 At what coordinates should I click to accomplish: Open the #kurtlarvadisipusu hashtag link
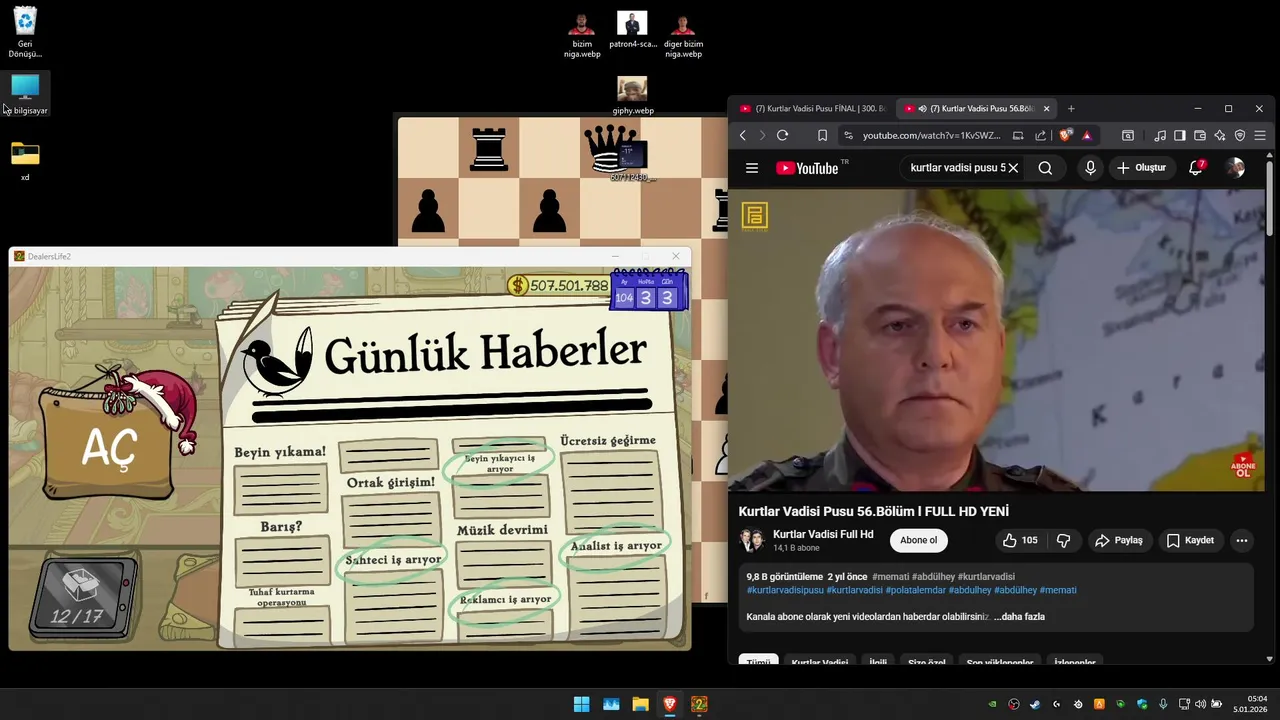785,590
